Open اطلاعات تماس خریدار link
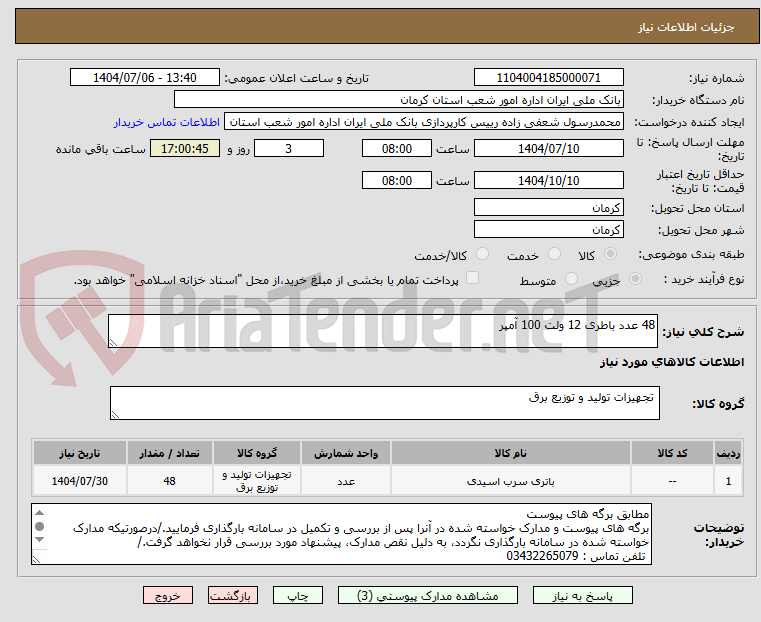This screenshot has height=622, width=761. coord(167,122)
